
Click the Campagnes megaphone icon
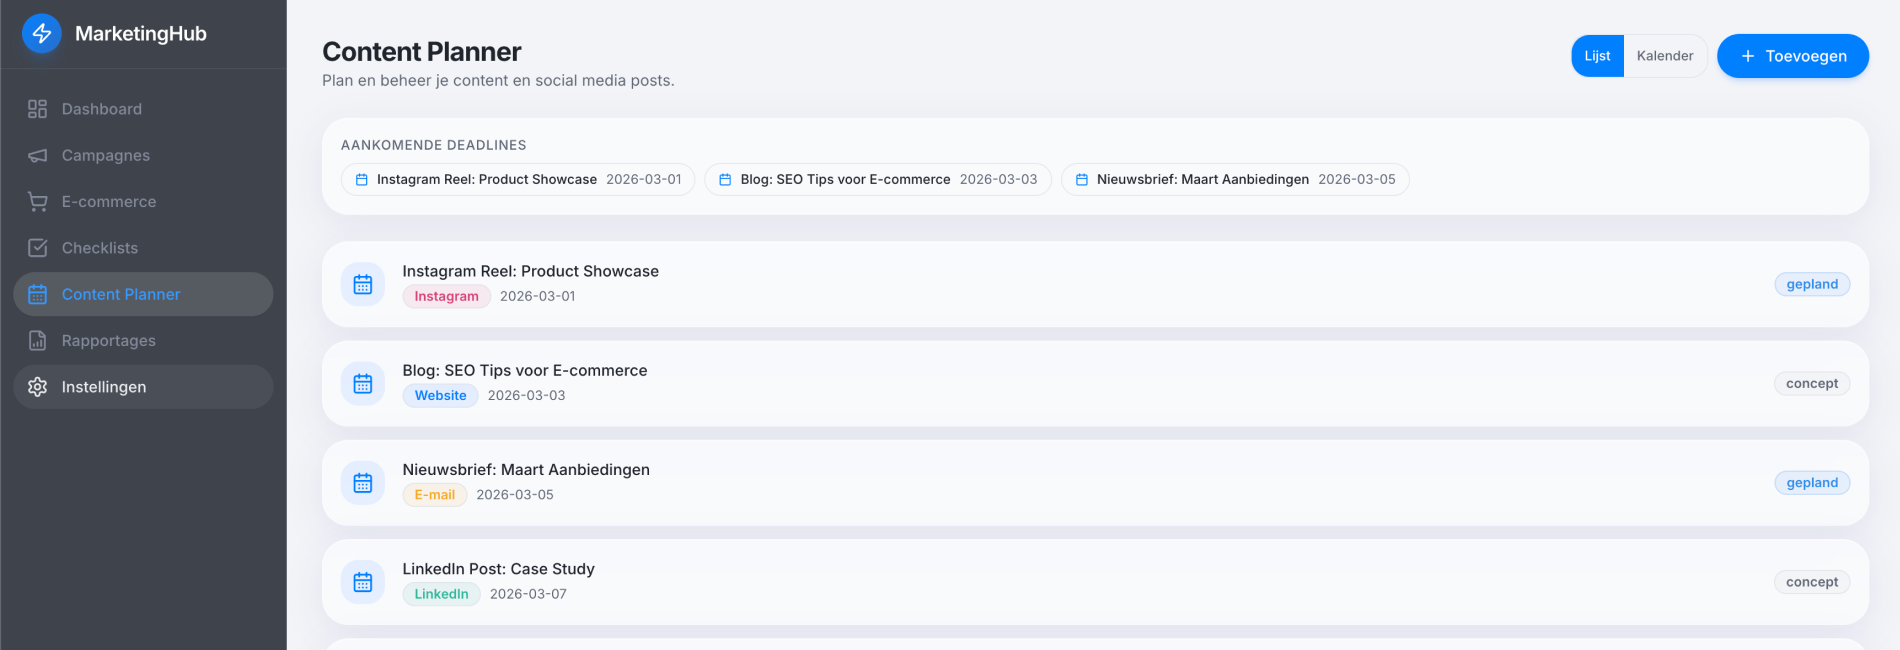pyautogui.click(x=38, y=156)
